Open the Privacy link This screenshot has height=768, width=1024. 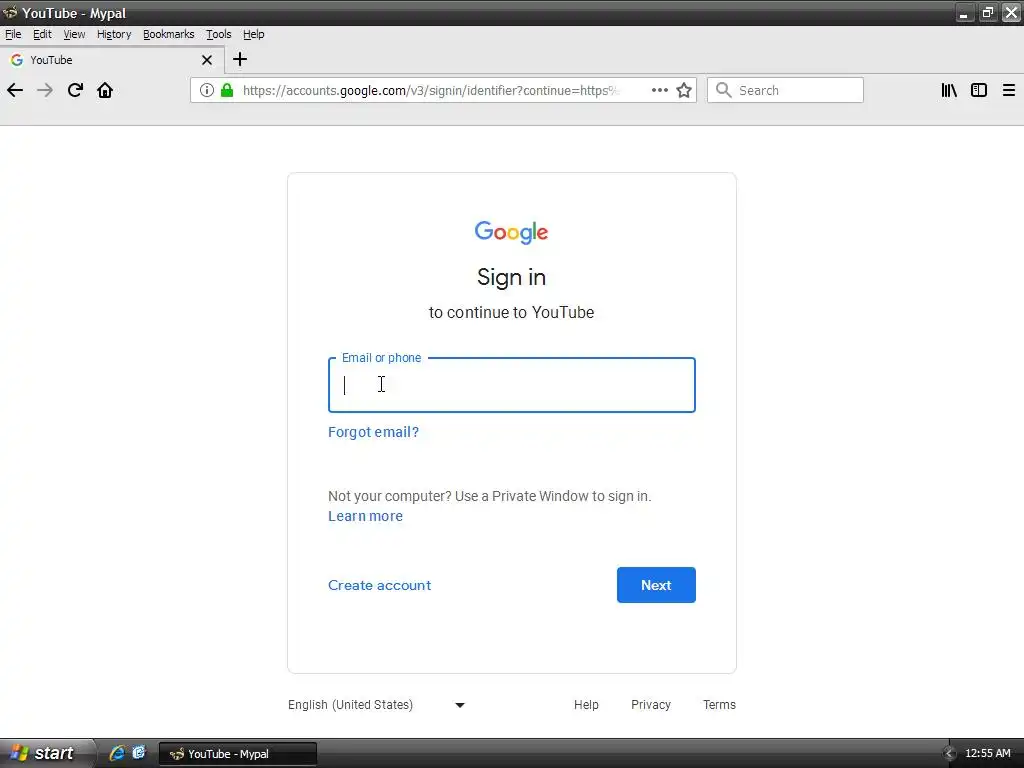pos(650,705)
